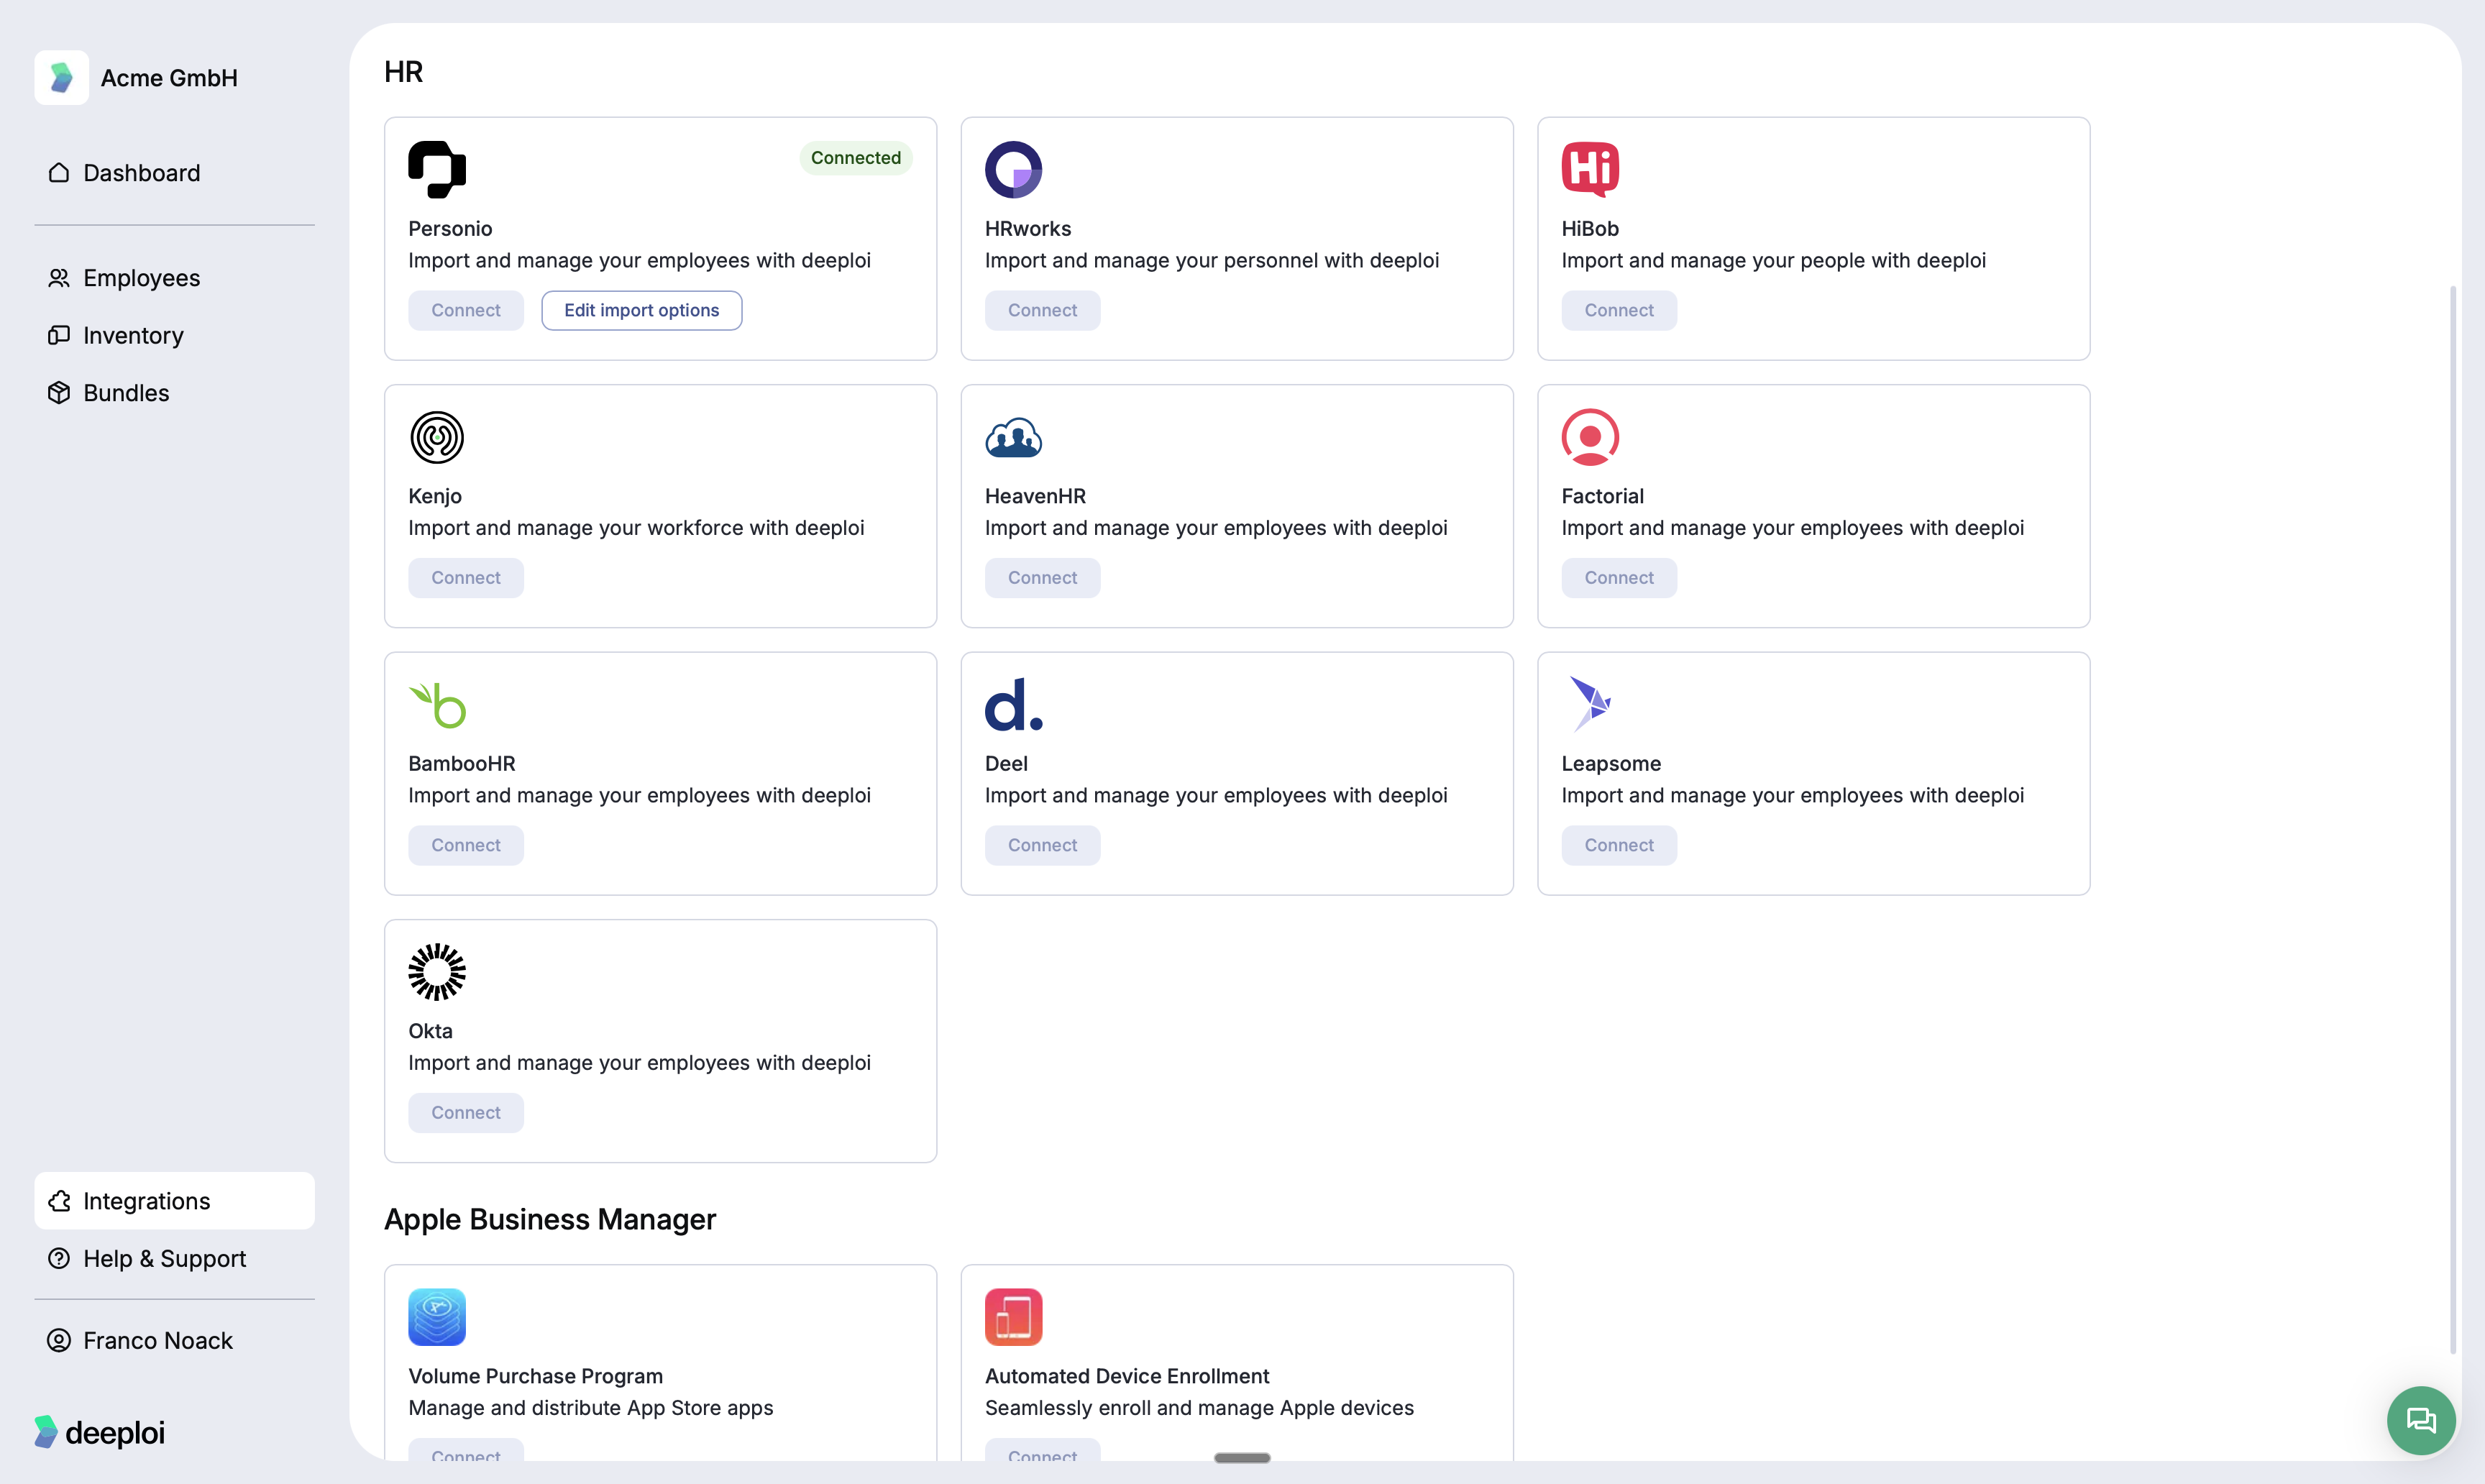Connect the Leapsome integration
Image resolution: width=2485 pixels, height=1484 pixels.
point(1619,845)
